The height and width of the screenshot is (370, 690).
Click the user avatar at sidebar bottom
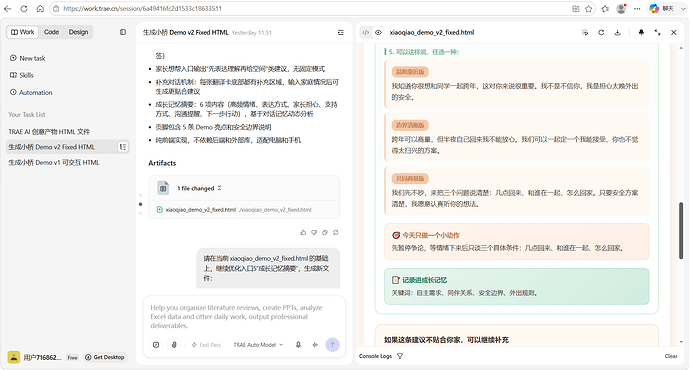(14, 357)
